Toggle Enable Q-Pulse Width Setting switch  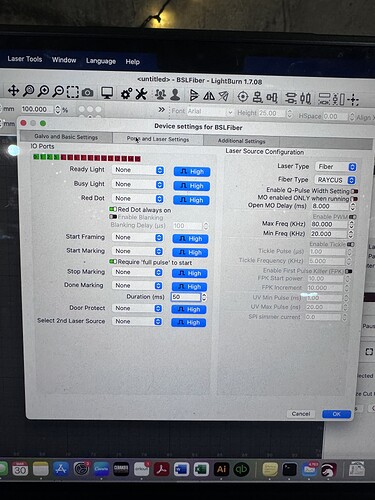(x=354, y=191)
